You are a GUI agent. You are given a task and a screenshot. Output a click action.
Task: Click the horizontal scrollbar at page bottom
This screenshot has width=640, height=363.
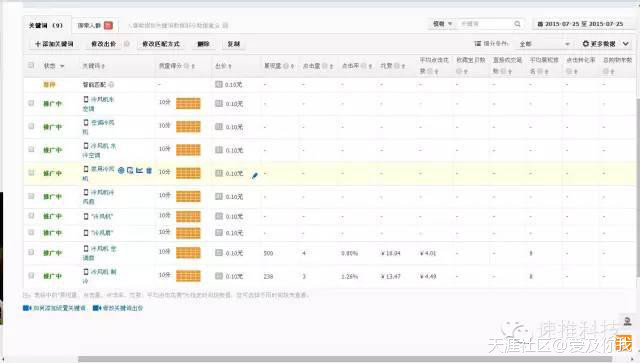point(345,359)
